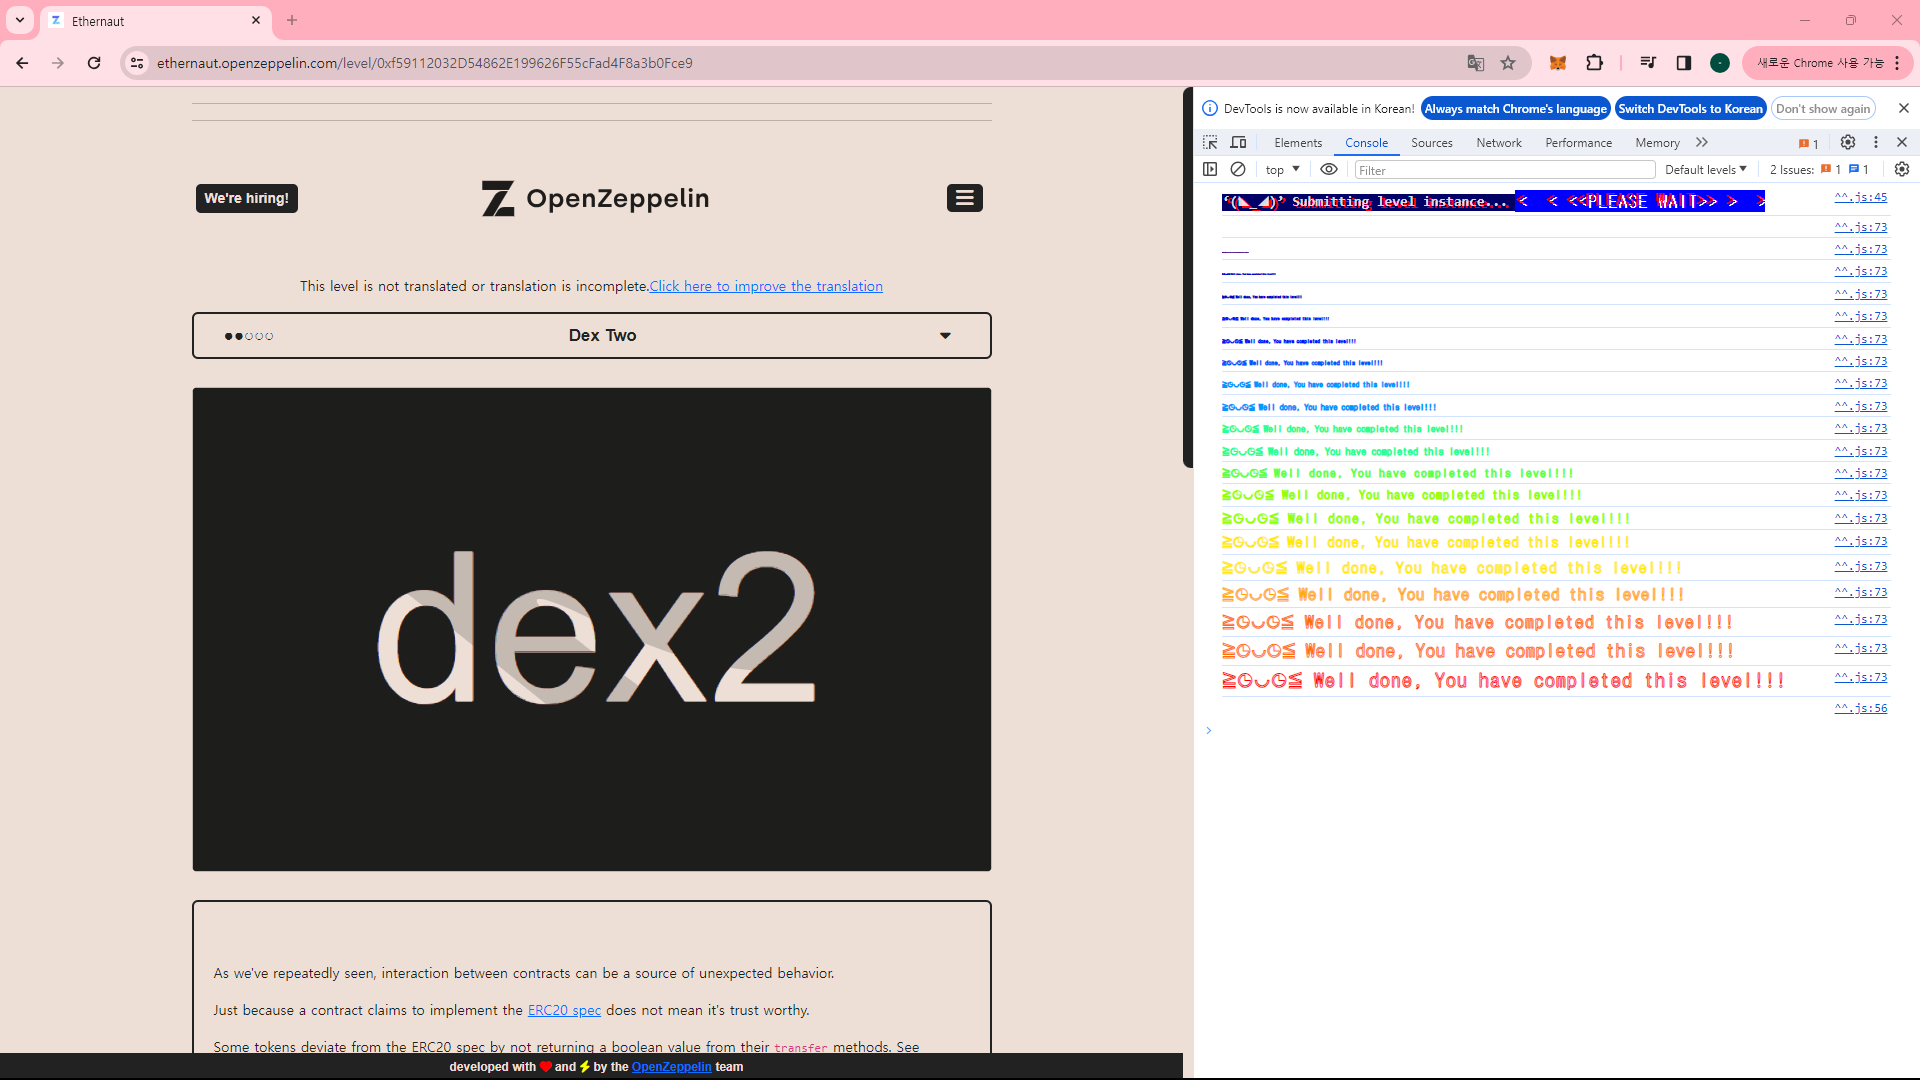Open the Sources tab
The image size is (1920, 1080).
click(x=1432, y=143)
